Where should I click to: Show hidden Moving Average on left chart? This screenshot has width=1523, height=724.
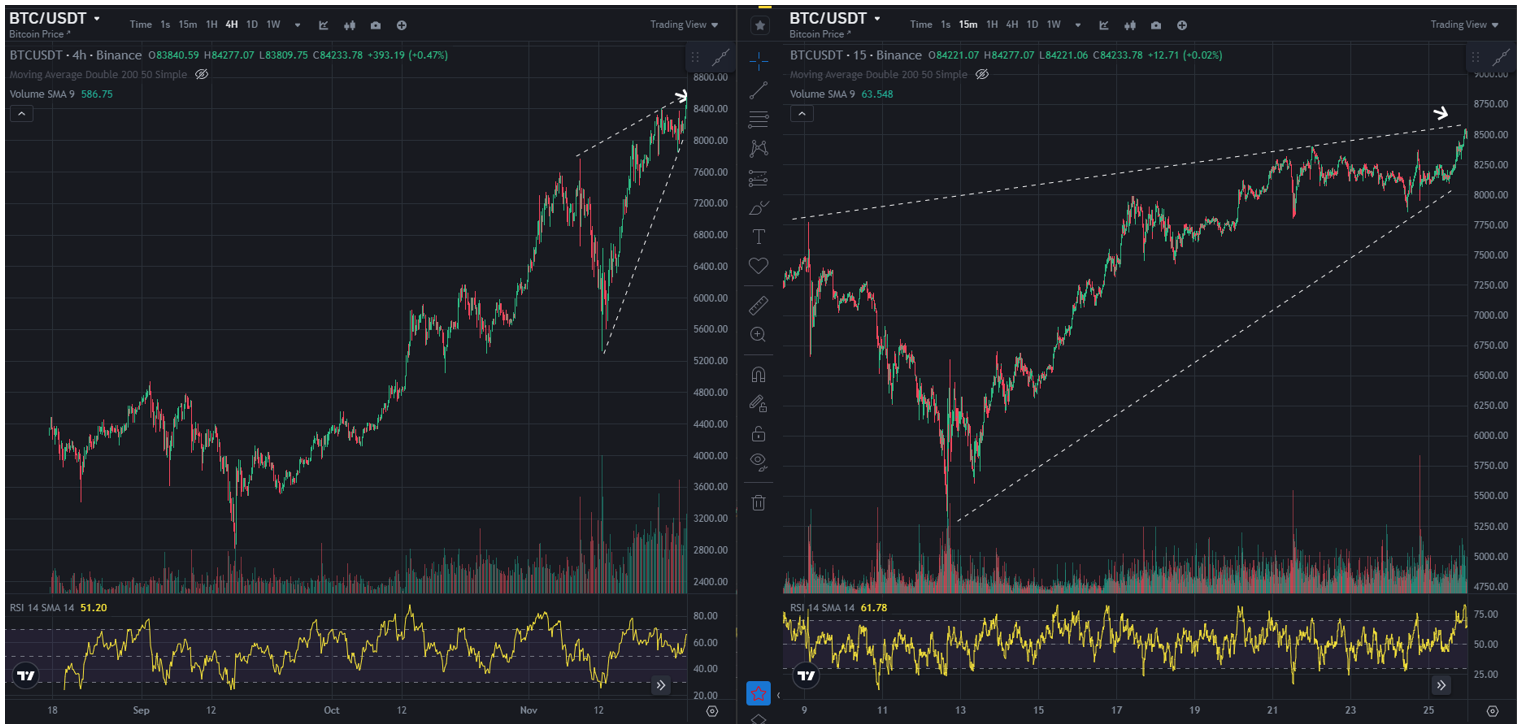pyautogui.click(x=201, y=75)
